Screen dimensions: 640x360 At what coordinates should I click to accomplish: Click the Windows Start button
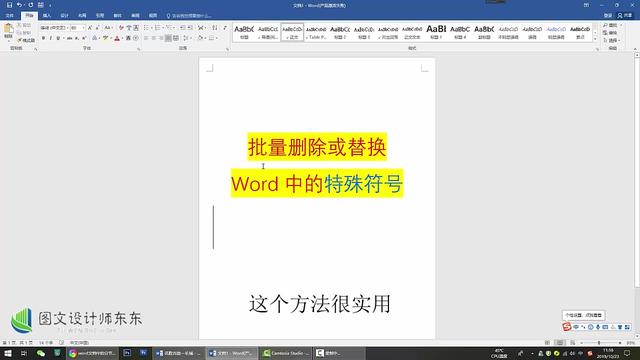(x=8, y=353)
